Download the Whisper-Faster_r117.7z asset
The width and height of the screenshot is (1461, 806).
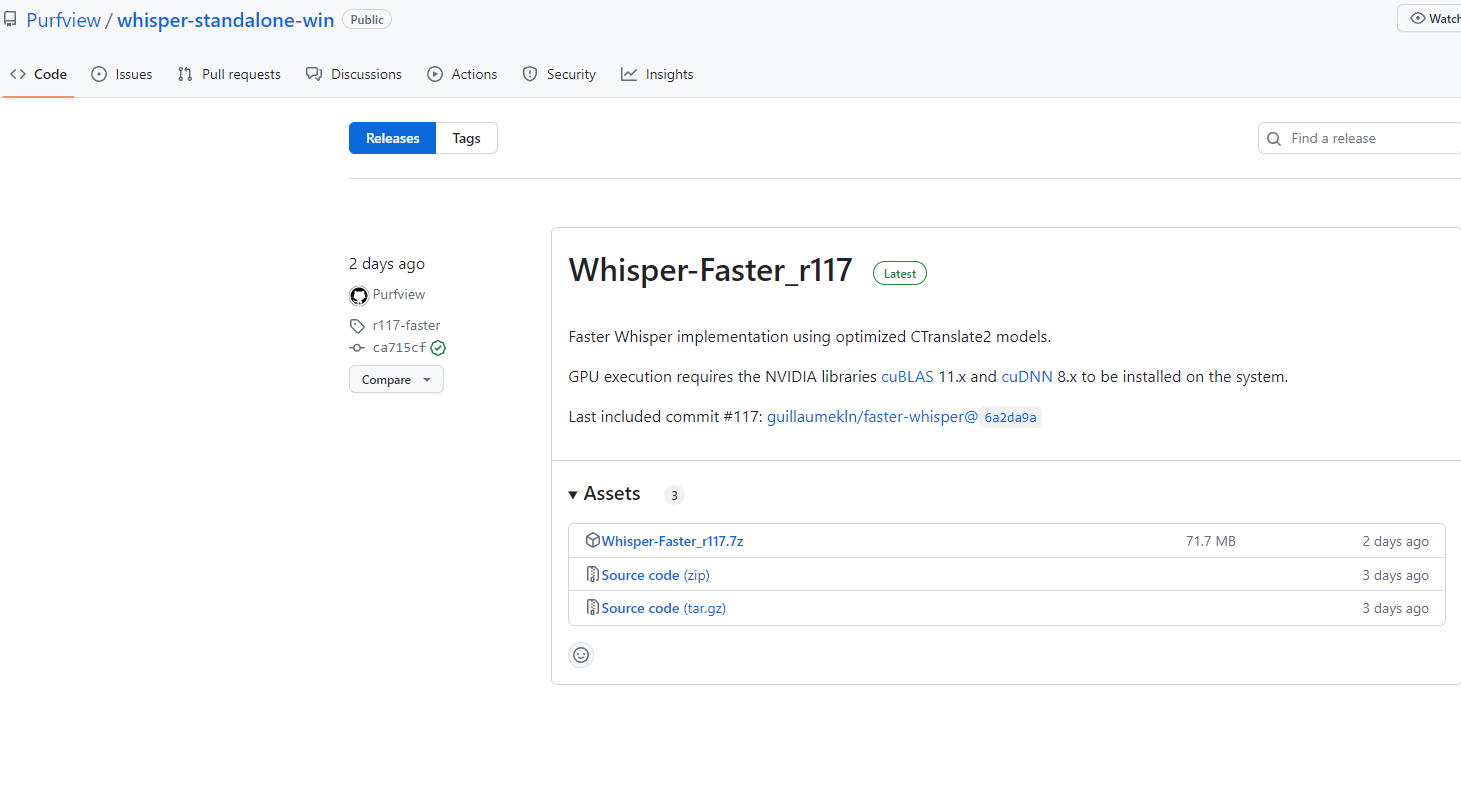tap(672, 540)
